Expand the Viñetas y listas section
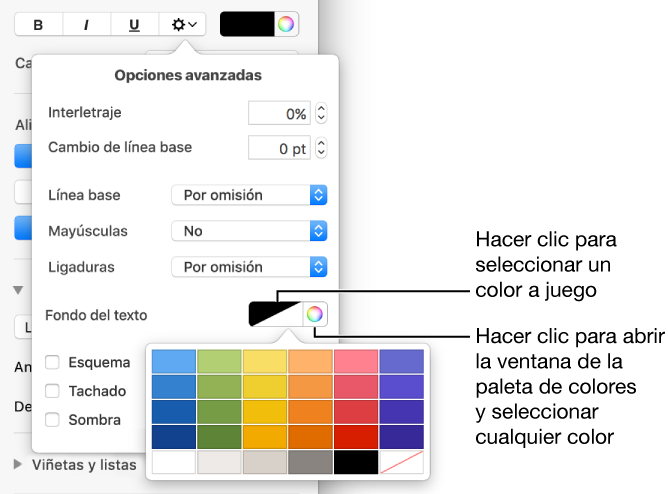Screen dimensions: 668x494 (17, 464)
